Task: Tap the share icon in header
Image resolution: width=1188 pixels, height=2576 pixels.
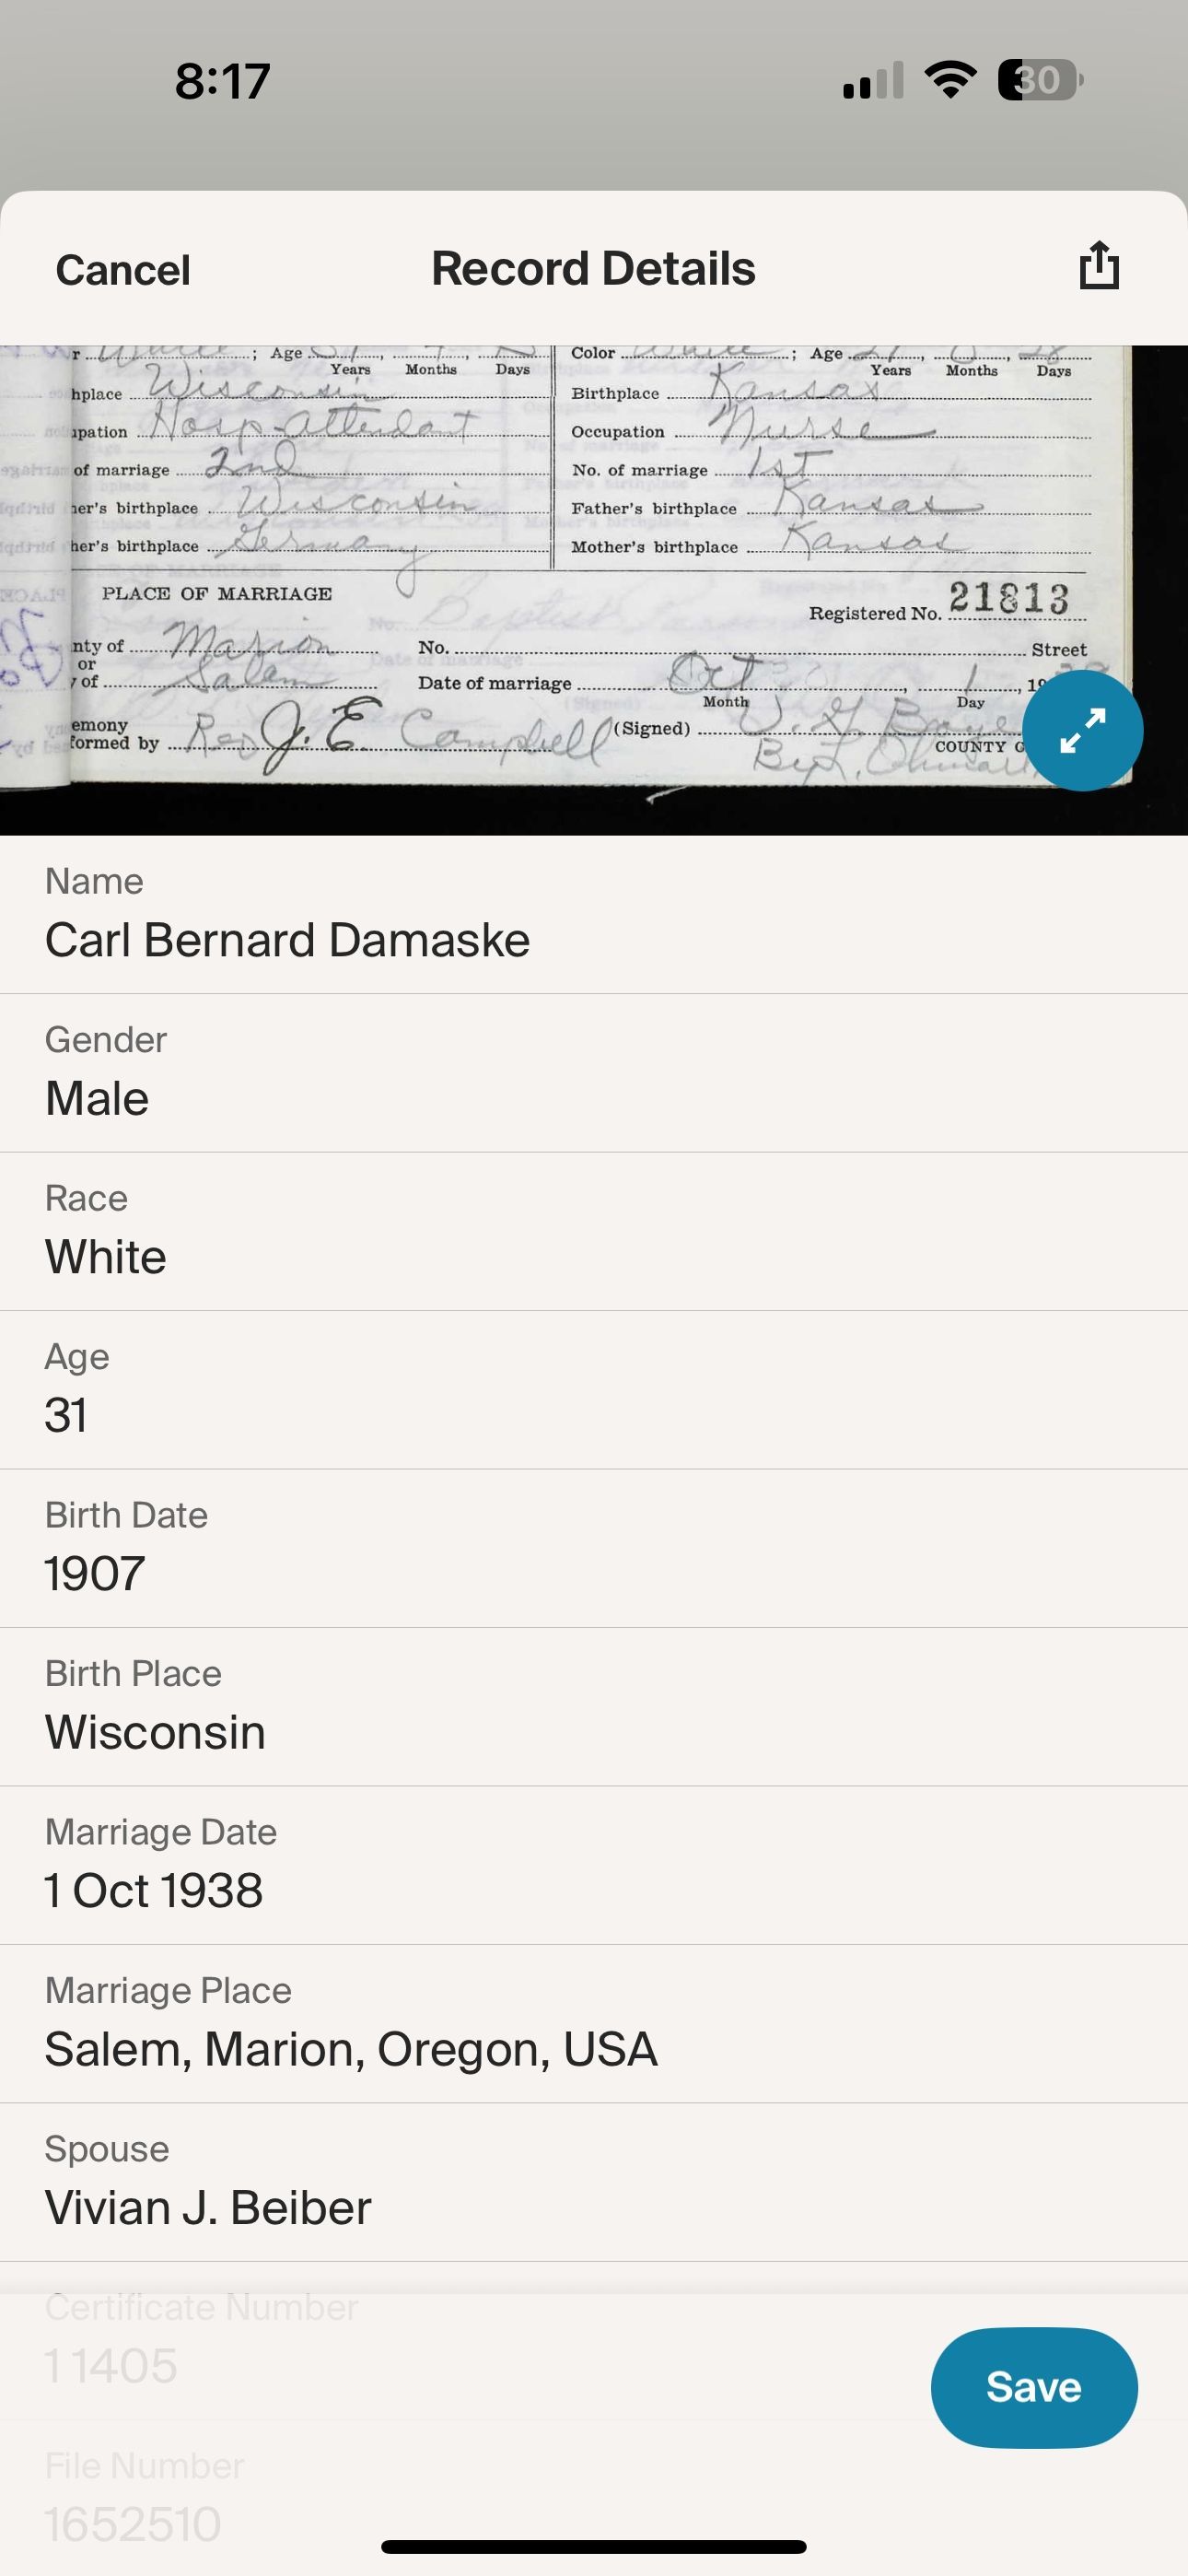Action: tap(1099, 266)
